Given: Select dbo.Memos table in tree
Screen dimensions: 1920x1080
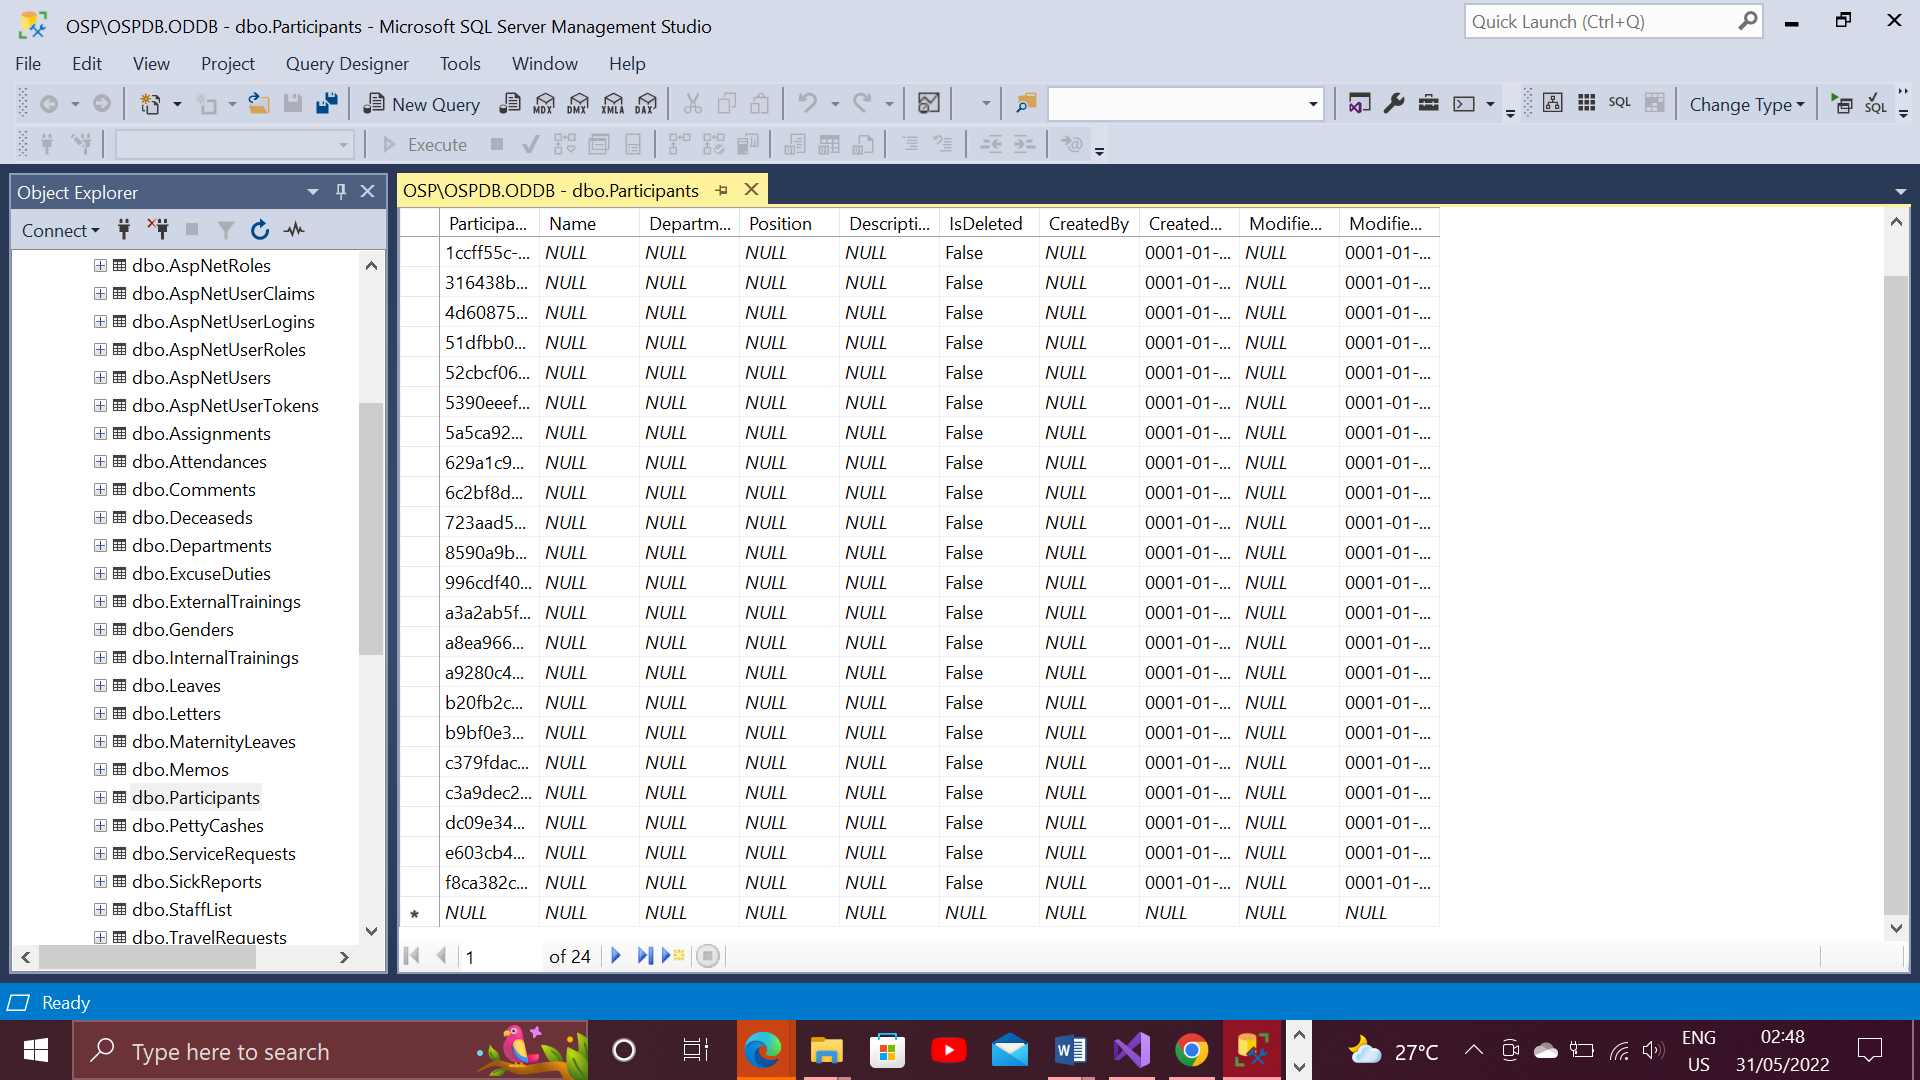Looking at the screenshot, I should point(180,769).
